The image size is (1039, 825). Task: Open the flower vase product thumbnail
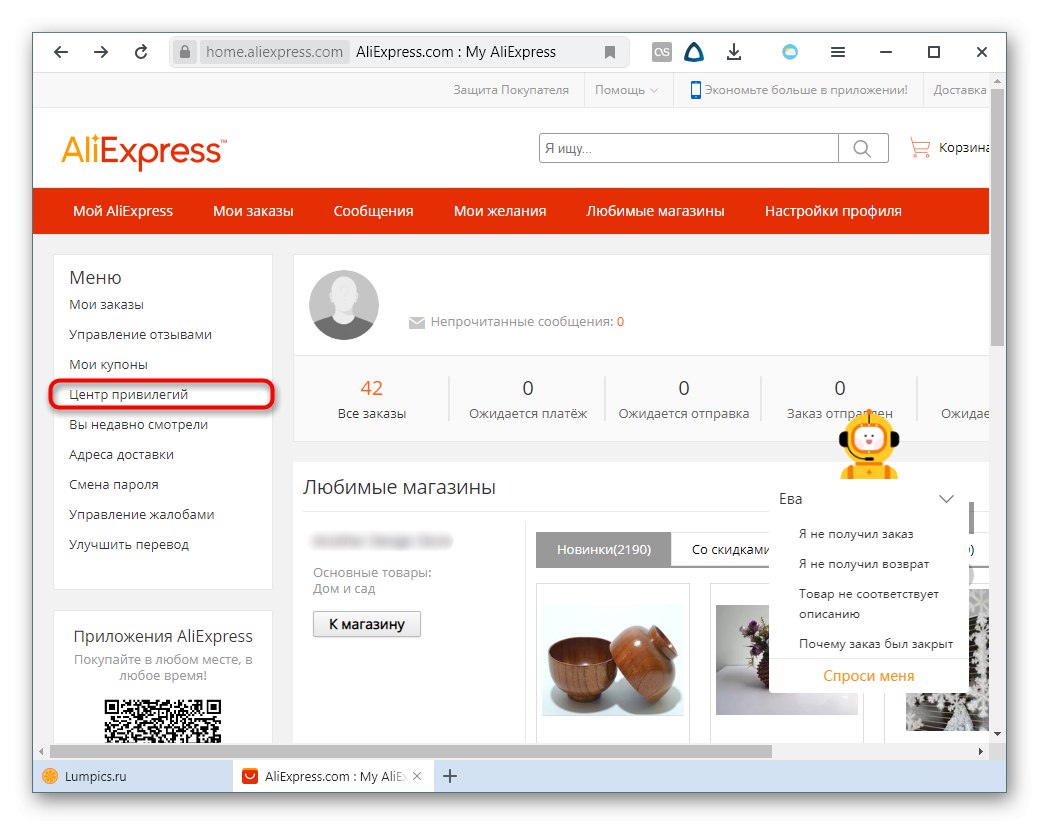point(742,659)
